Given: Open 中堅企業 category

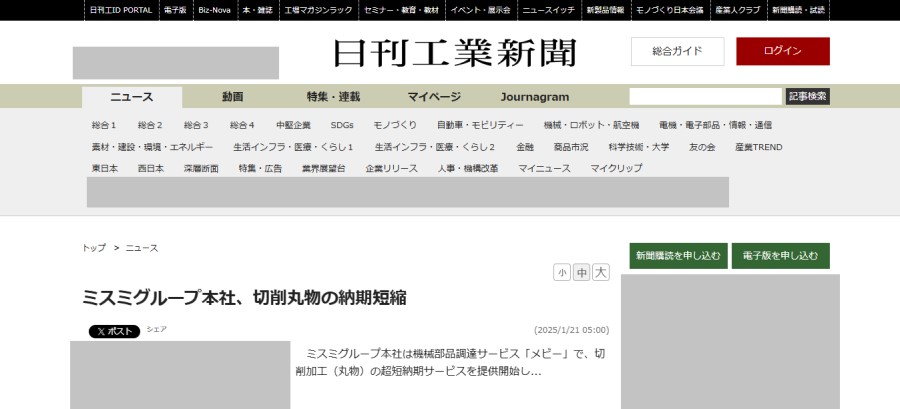Looking at the screenshot, I should click(293, 125).
